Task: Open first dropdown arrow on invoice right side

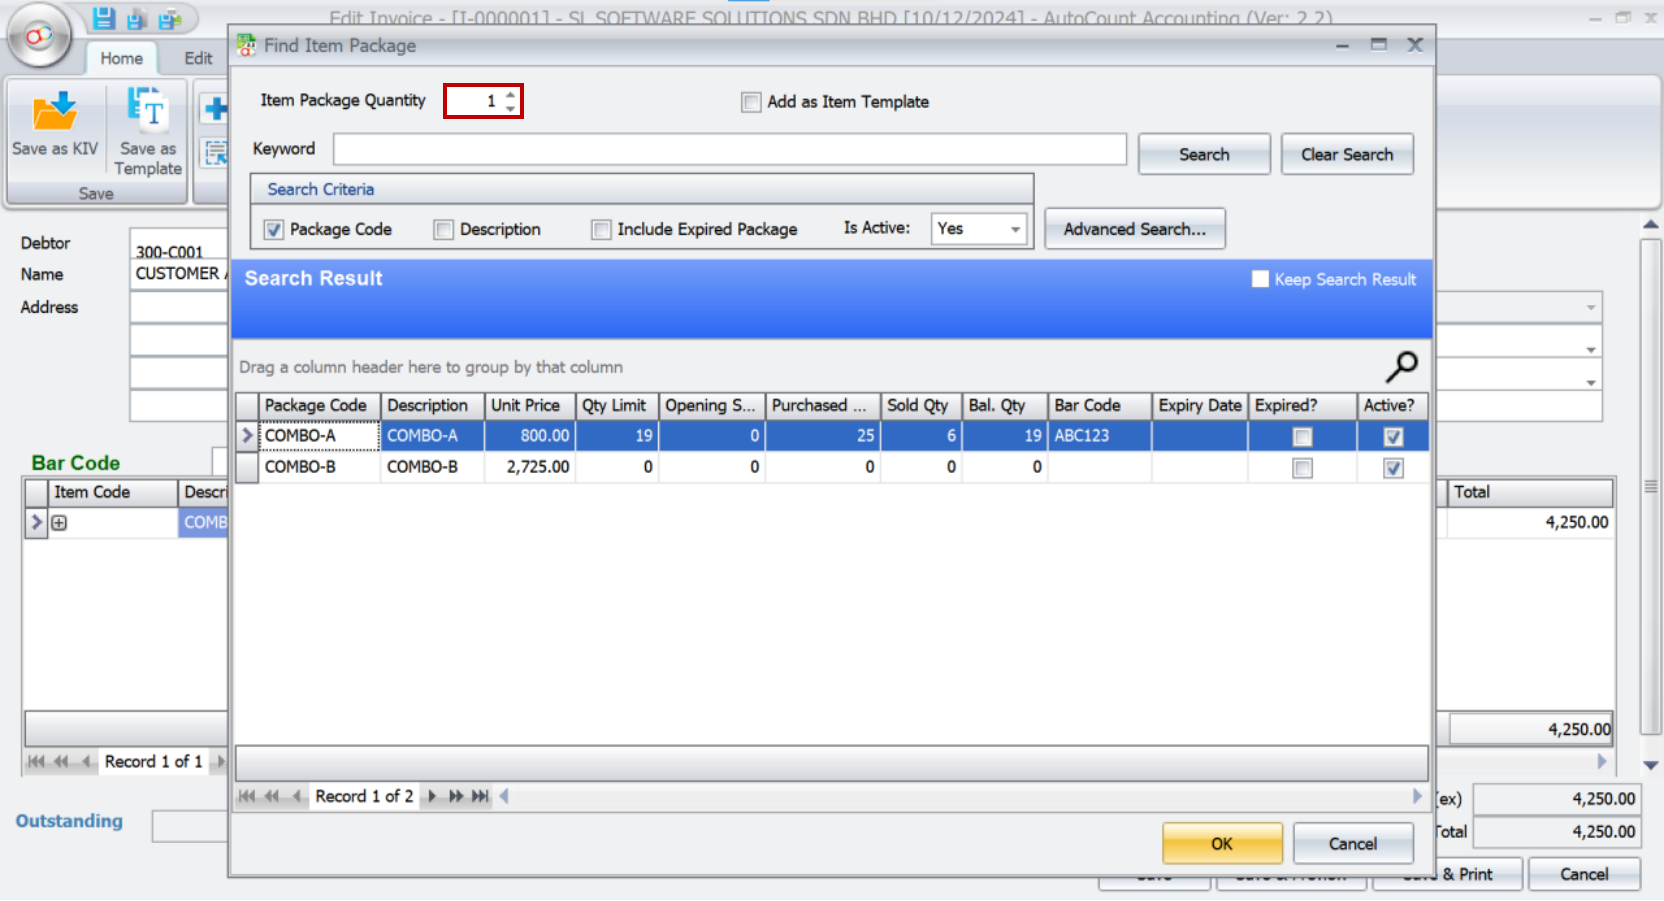Action: click(1590, 307)
